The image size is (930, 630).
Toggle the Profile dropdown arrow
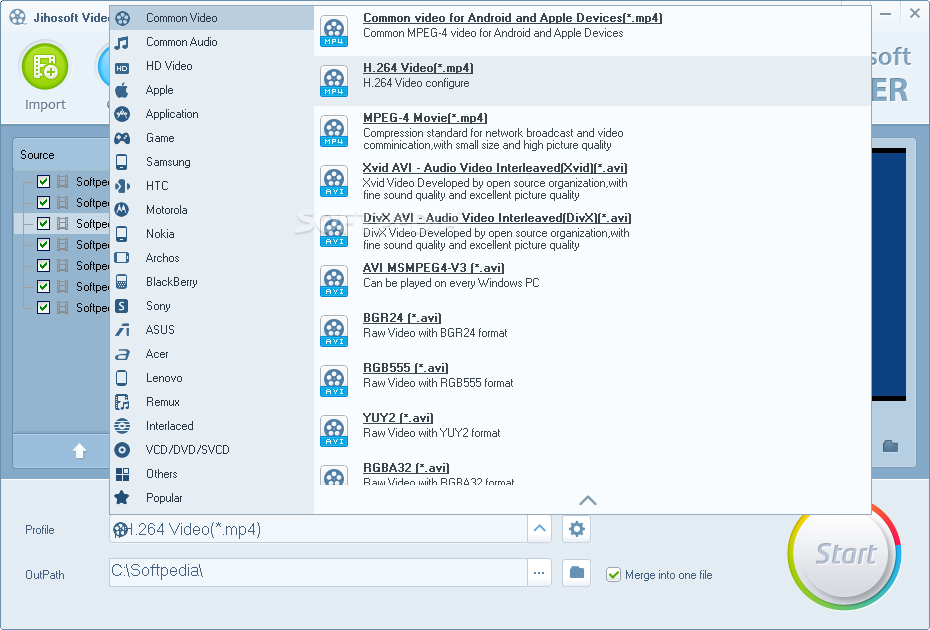[x=539, y=529]
